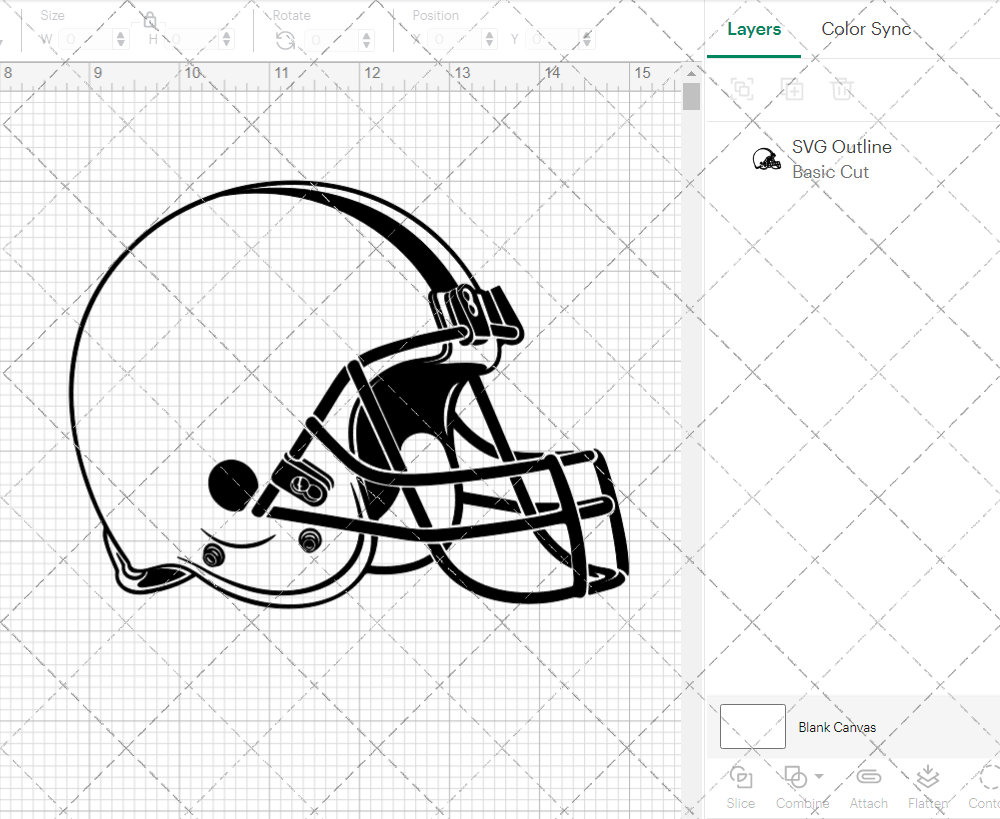Click the Contour icon

[x=988, y=777]
